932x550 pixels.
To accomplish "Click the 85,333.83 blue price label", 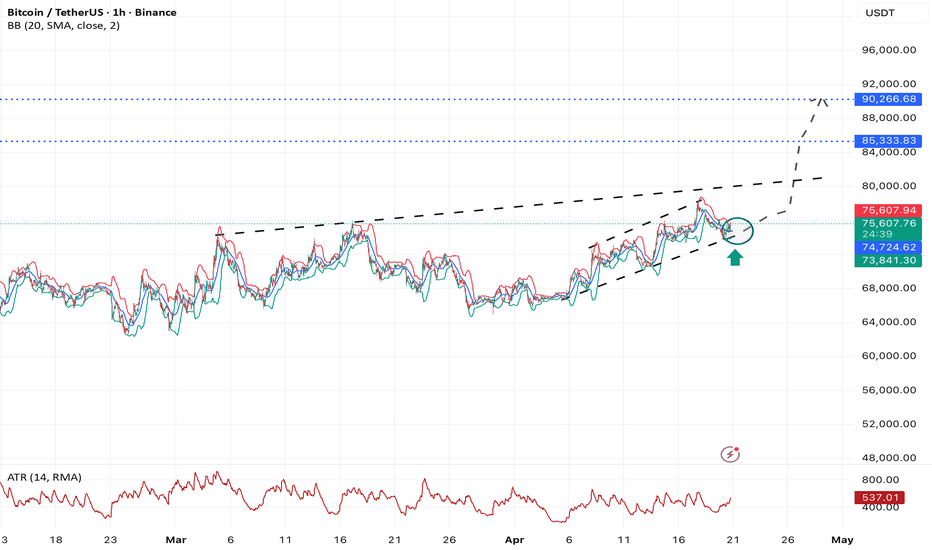I will (x=888, y=141).
